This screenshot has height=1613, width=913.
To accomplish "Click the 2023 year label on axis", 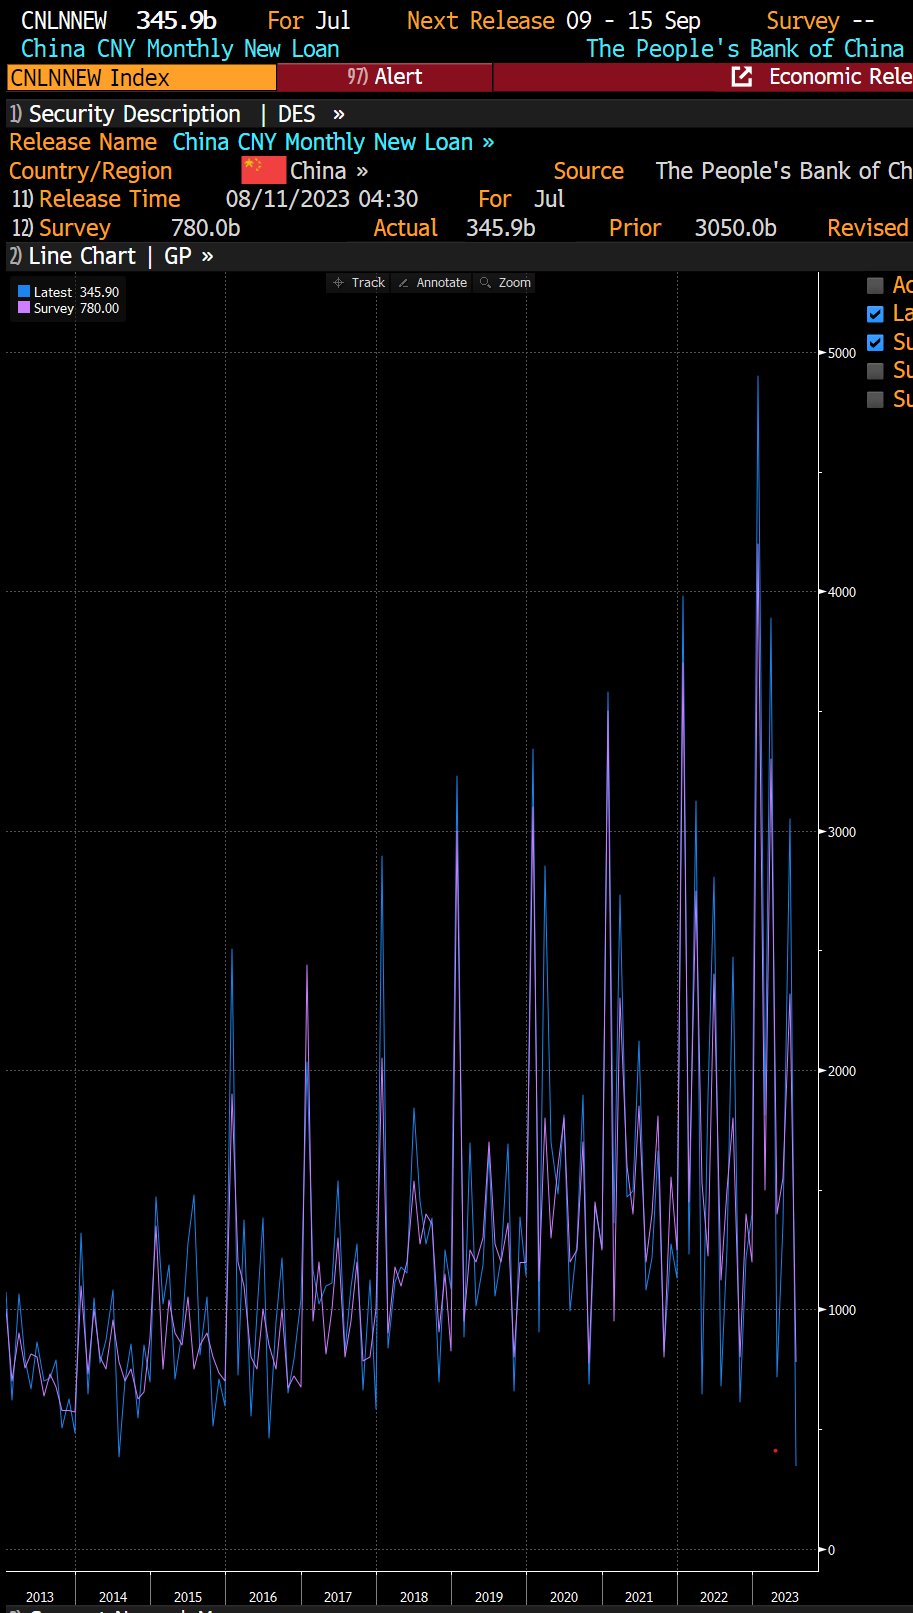I will [785, 1597].
